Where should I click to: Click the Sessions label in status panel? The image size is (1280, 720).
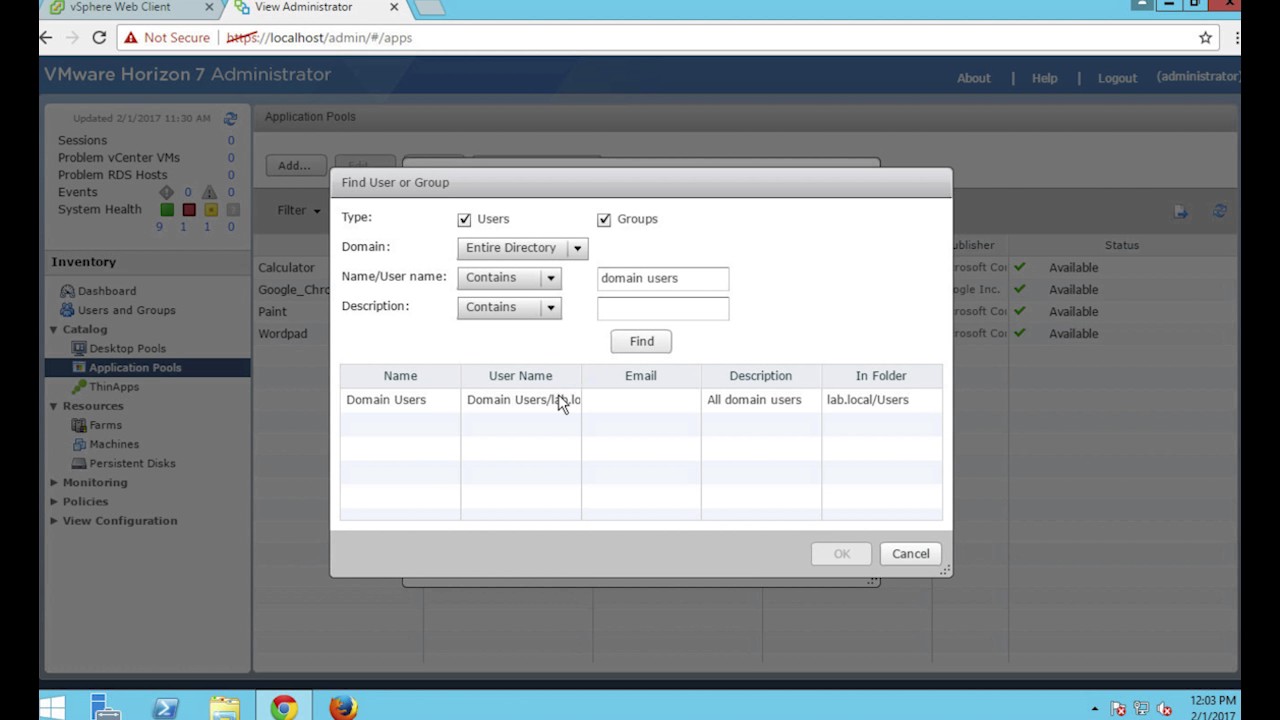tap(82, 141)
